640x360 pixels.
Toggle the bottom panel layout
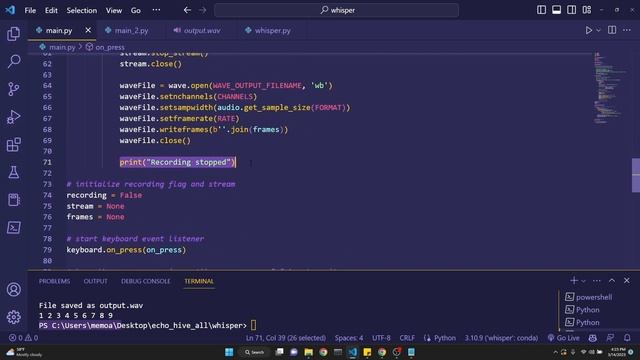pos(556,10)
